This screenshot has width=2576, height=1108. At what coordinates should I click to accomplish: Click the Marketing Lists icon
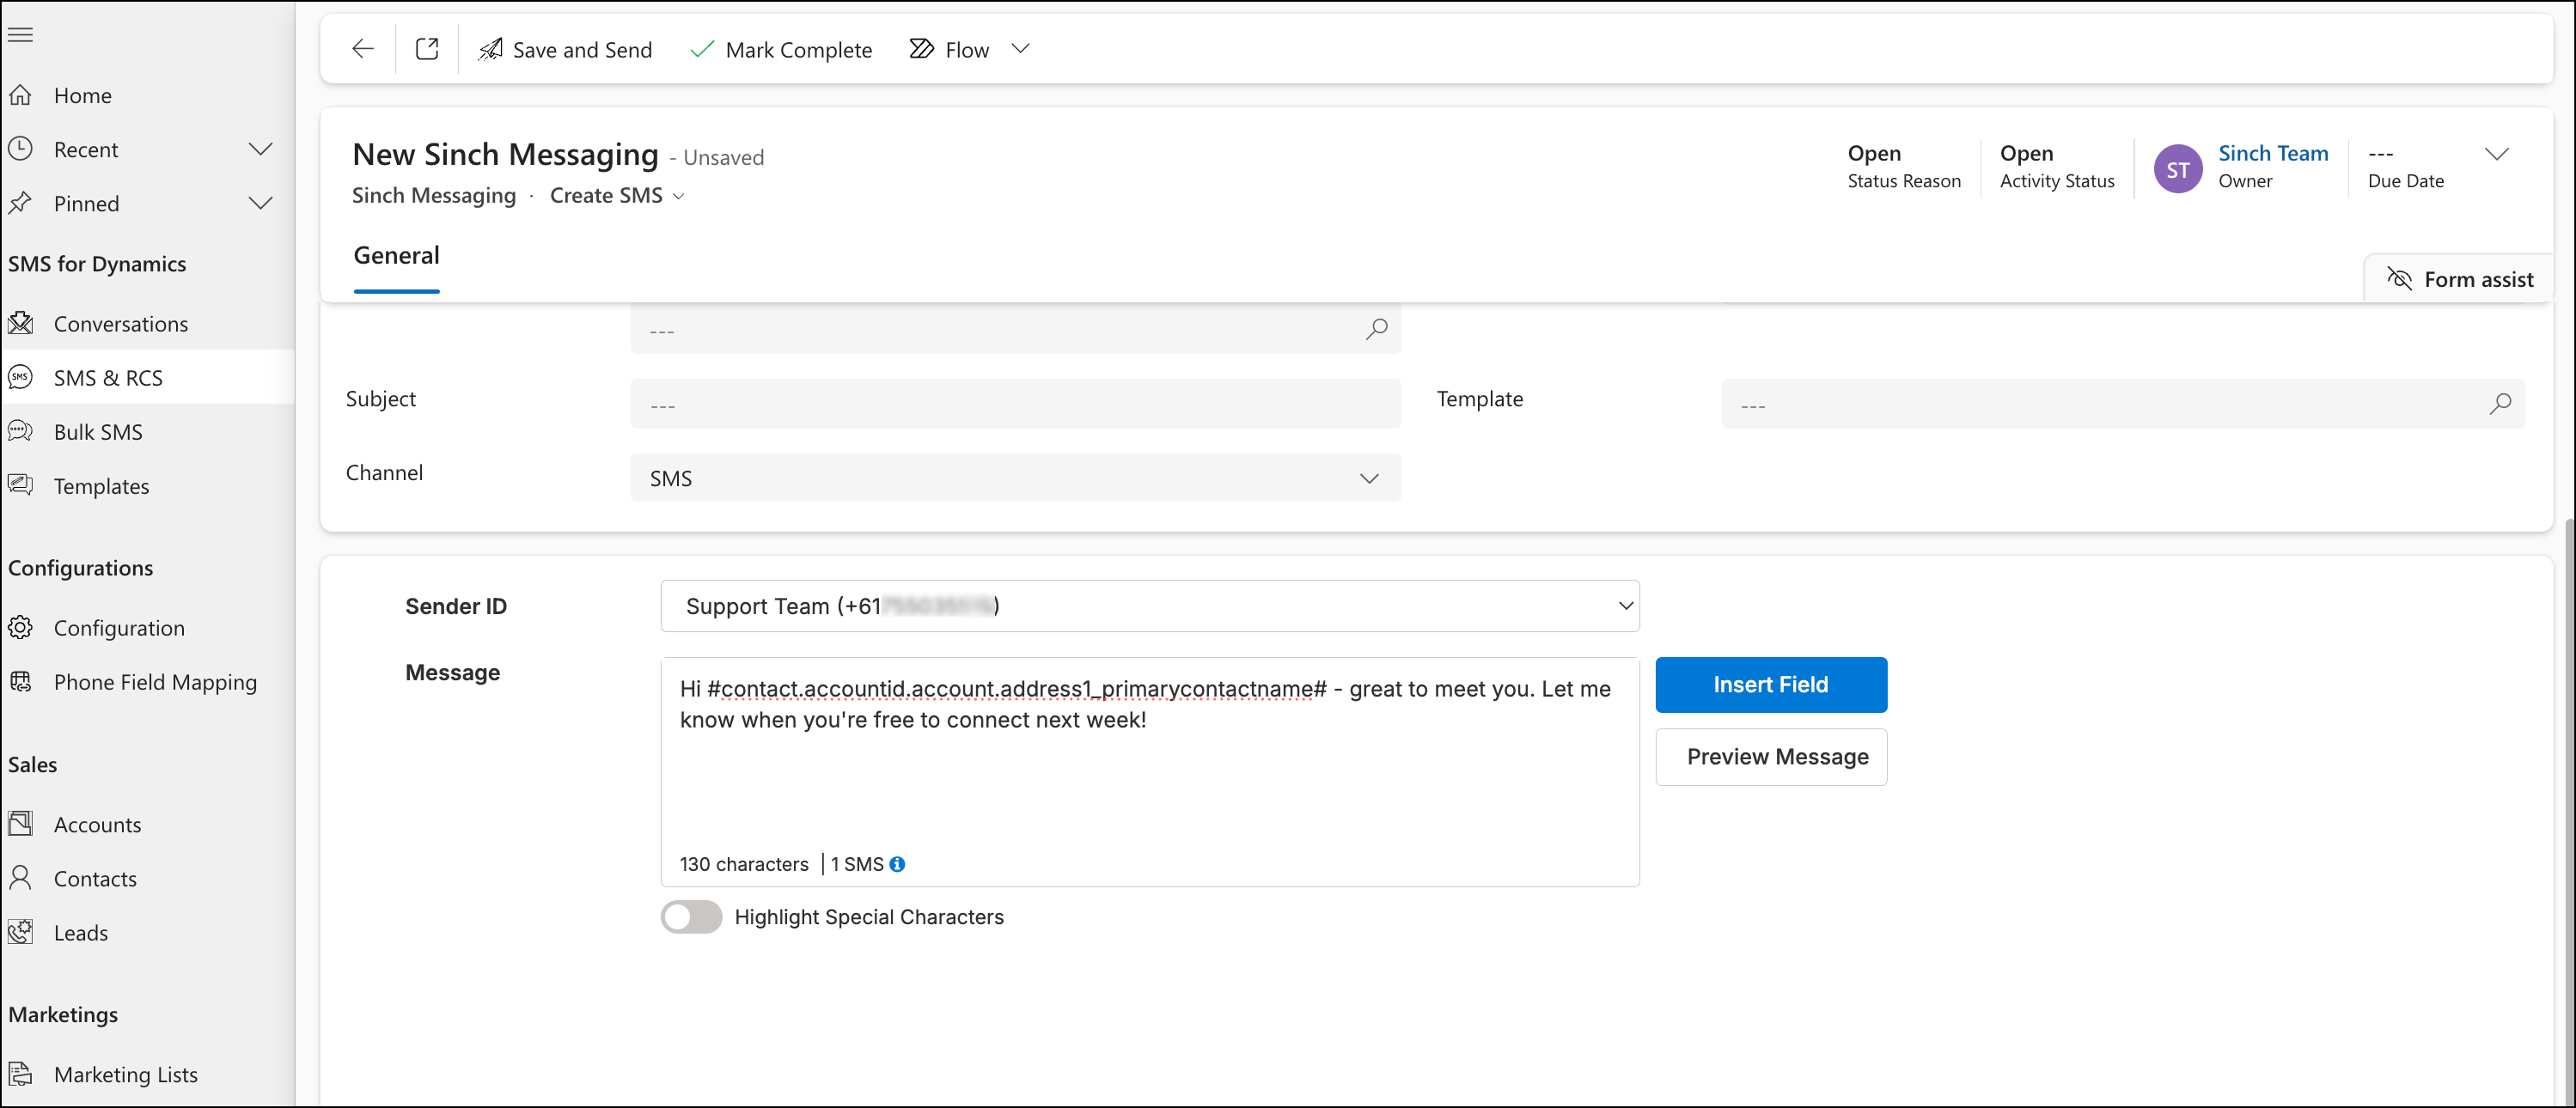(21, 1074)
